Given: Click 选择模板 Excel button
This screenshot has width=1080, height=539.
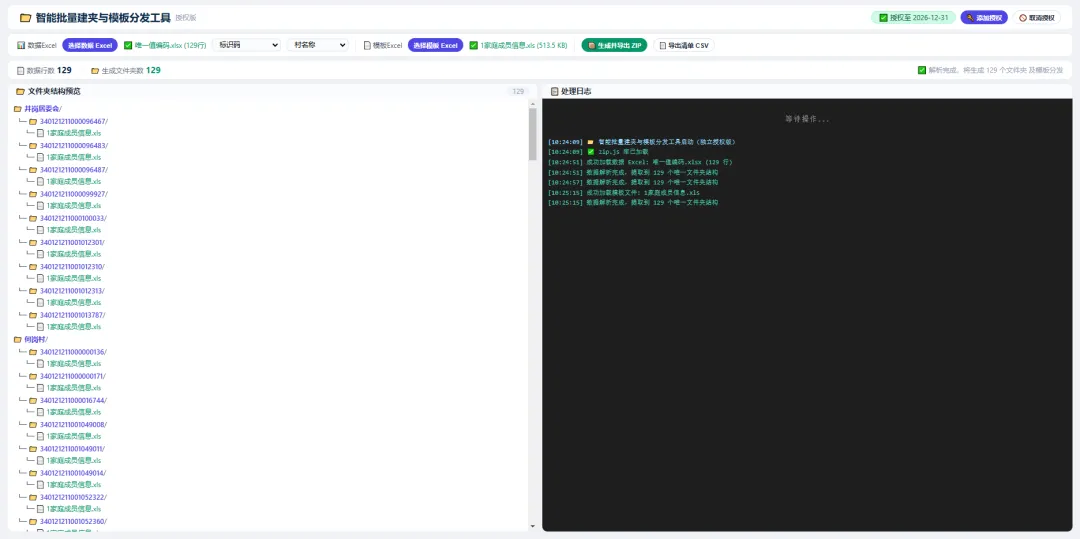Looking at the screenshot, I should 435,45.
